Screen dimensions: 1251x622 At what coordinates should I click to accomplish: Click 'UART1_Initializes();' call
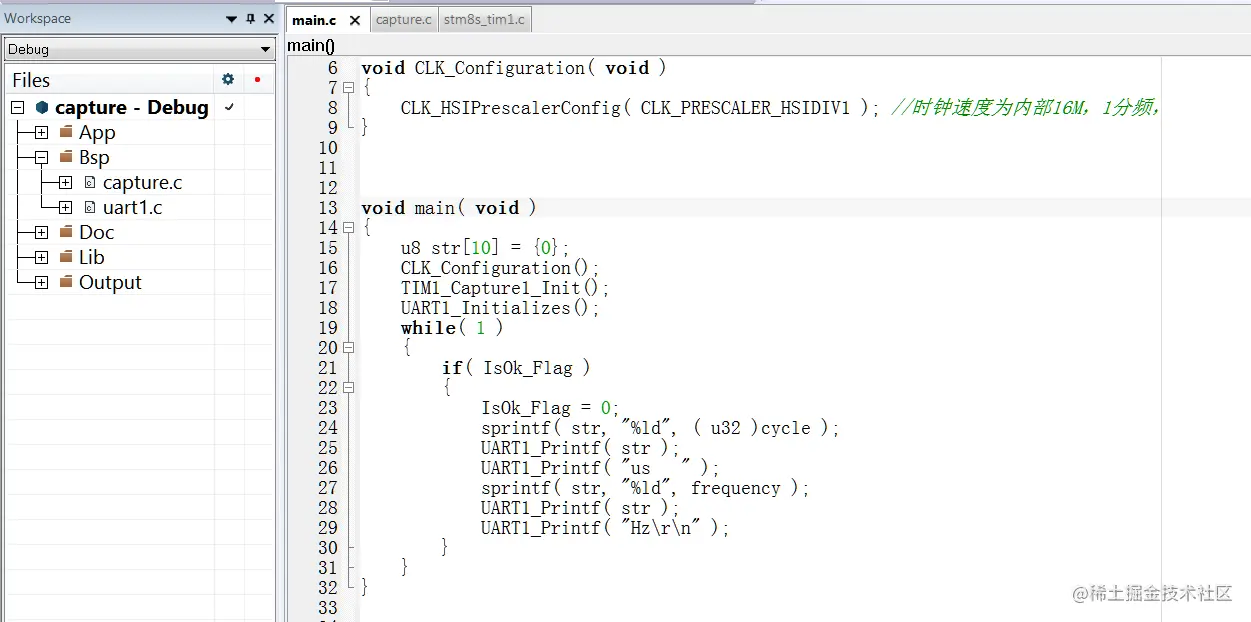[500, 308]
